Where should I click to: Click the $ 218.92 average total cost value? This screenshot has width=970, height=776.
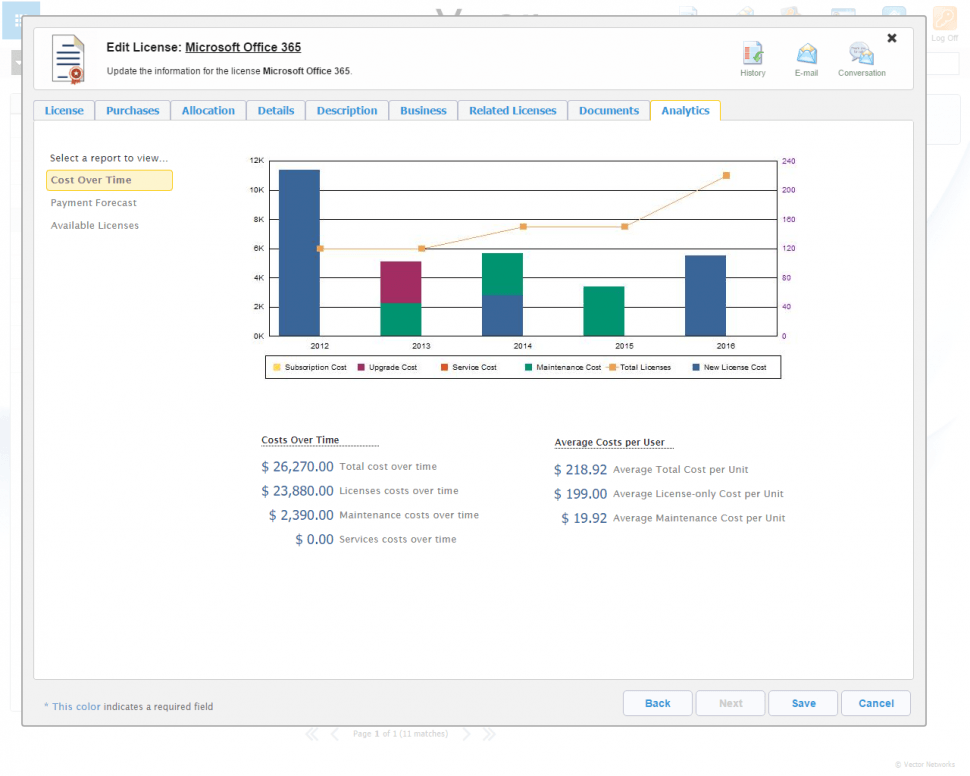(x=580, y=470)
